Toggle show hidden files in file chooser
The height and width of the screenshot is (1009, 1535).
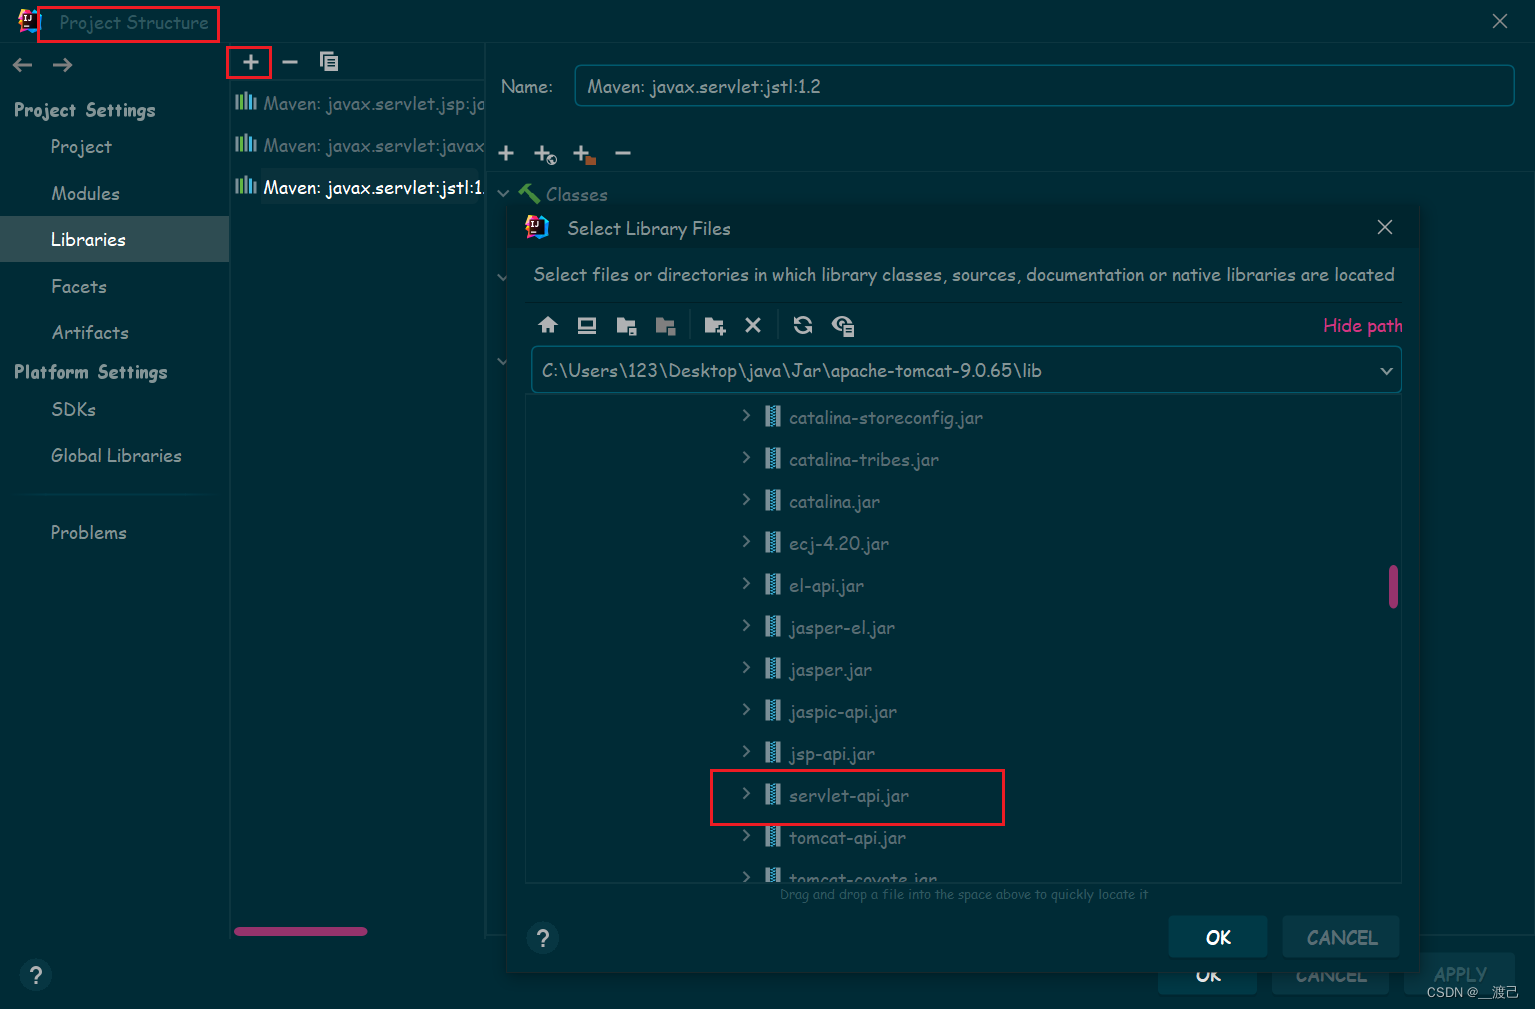tap(843, 325)
